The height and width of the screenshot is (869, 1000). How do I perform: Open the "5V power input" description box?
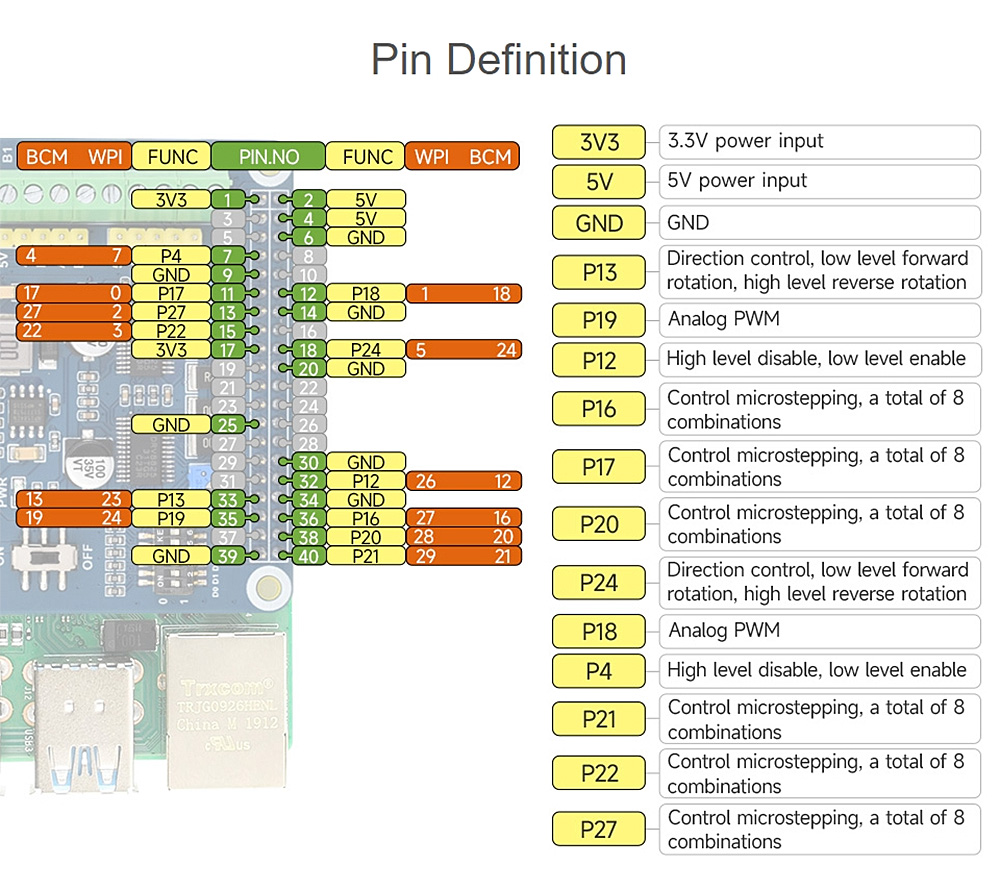click(x=819, y=181)
